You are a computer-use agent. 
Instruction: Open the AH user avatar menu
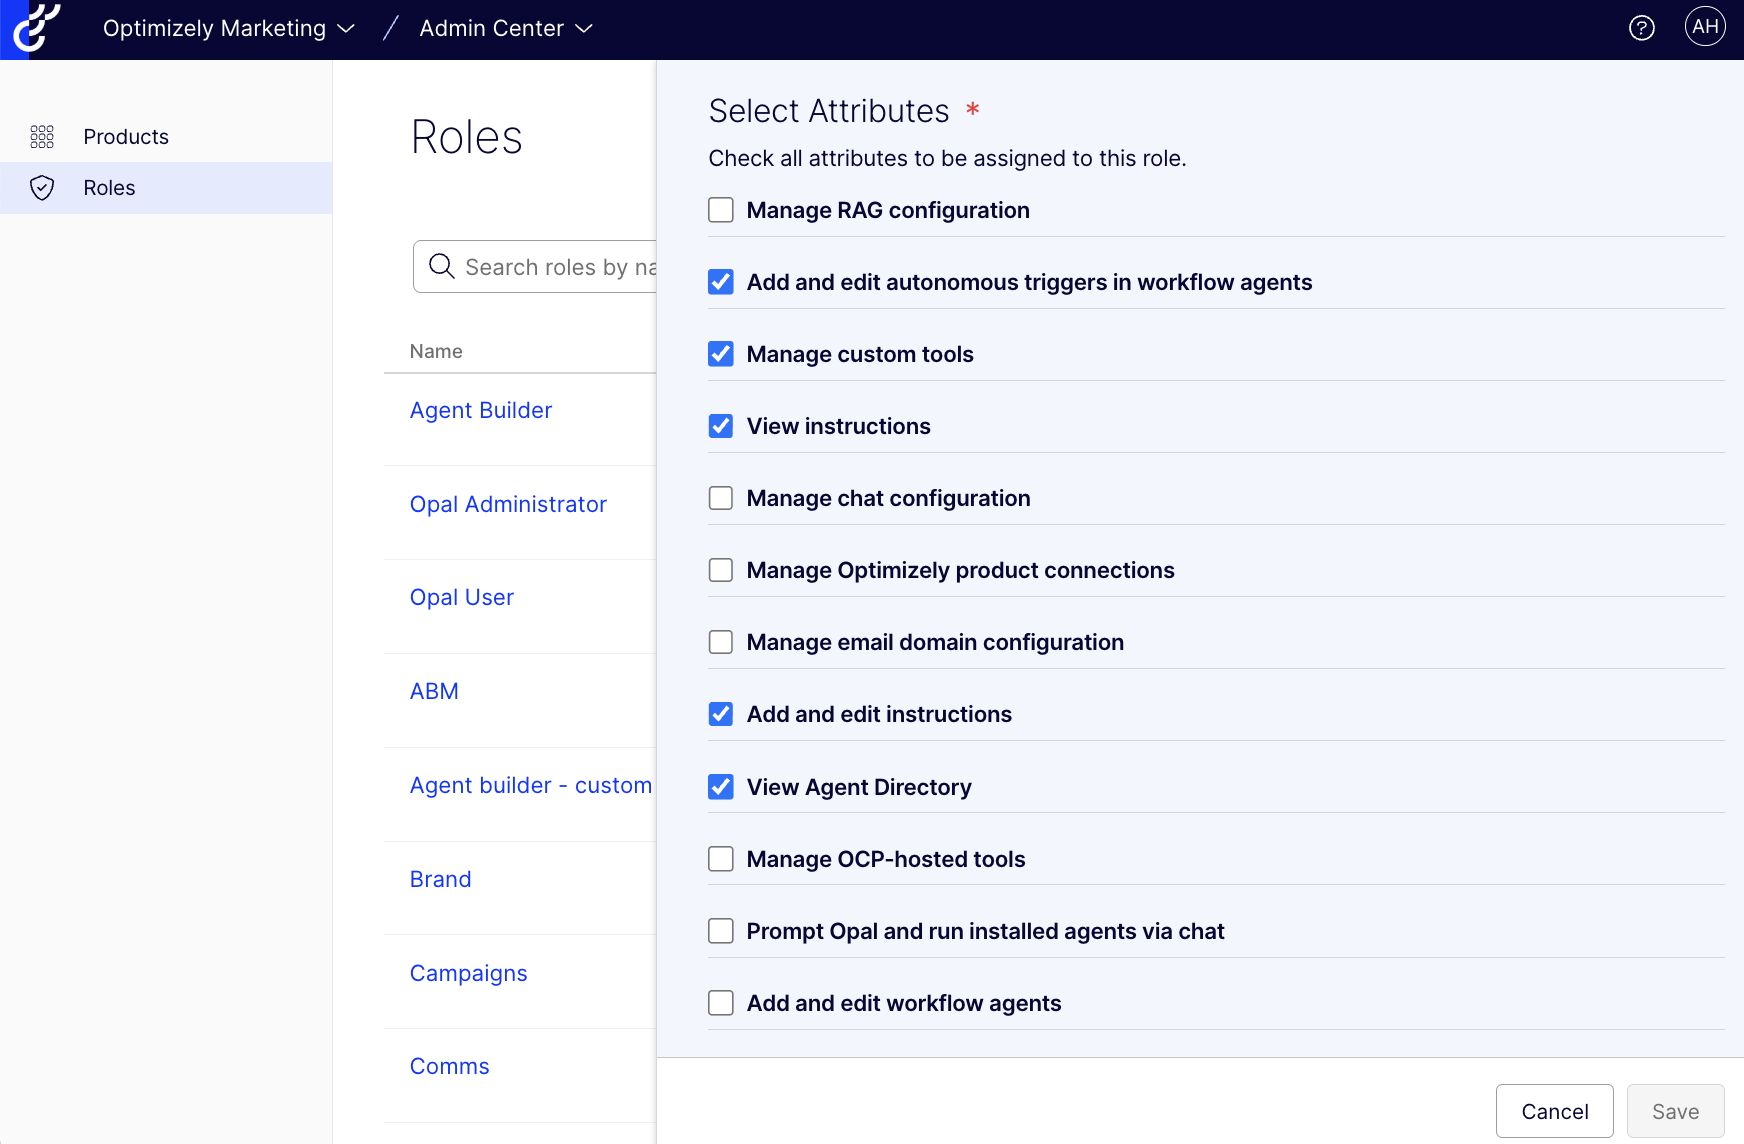click(x=1705, y=27)
